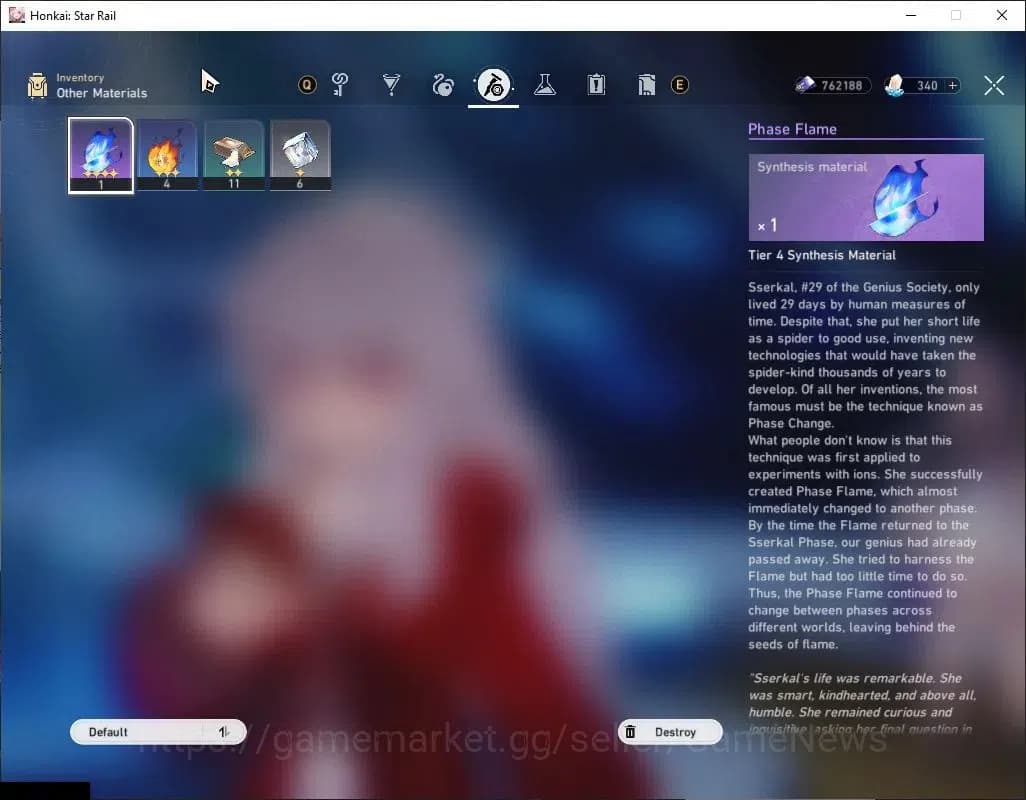Select the orange flame item with count 4
1026x800 pixels.
(x=167, y=155)
